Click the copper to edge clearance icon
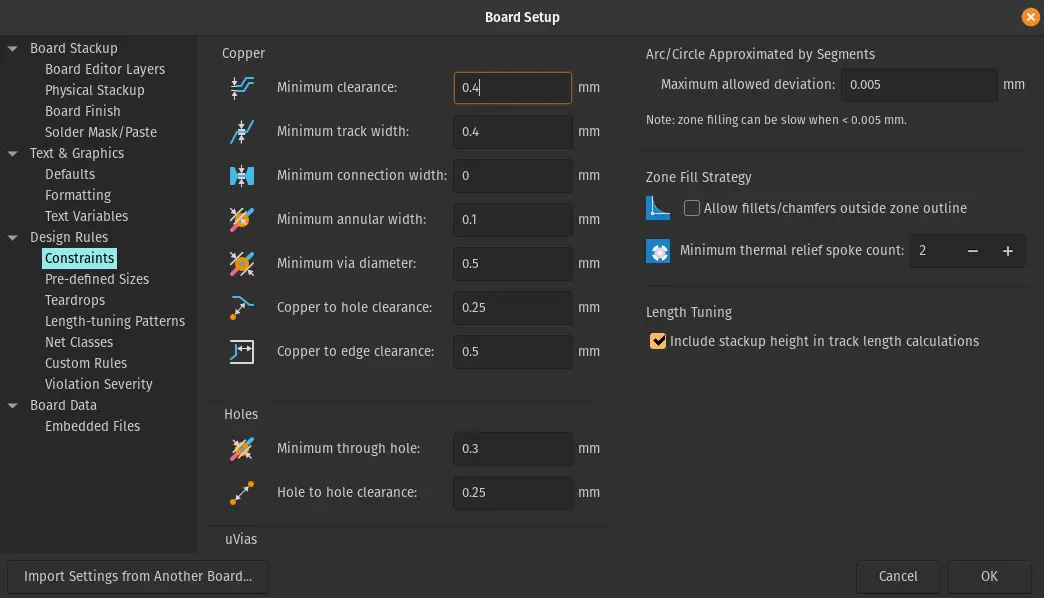Viewport: 1044px width, 598px height. (241, 351)
